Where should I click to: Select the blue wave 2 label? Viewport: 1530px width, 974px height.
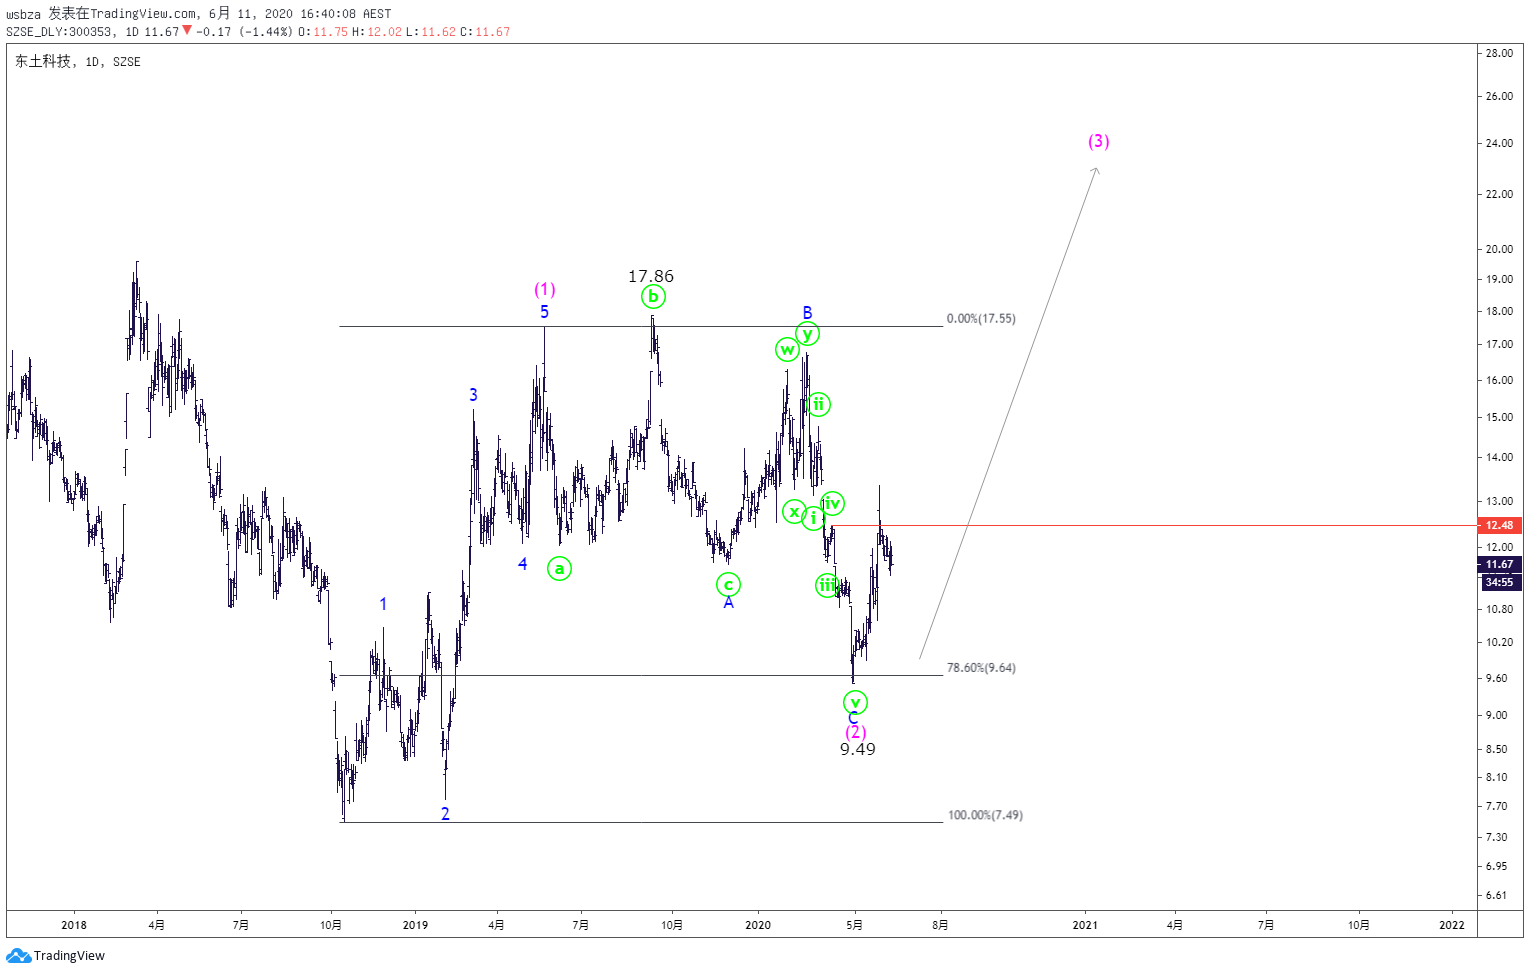pos(445,814)
